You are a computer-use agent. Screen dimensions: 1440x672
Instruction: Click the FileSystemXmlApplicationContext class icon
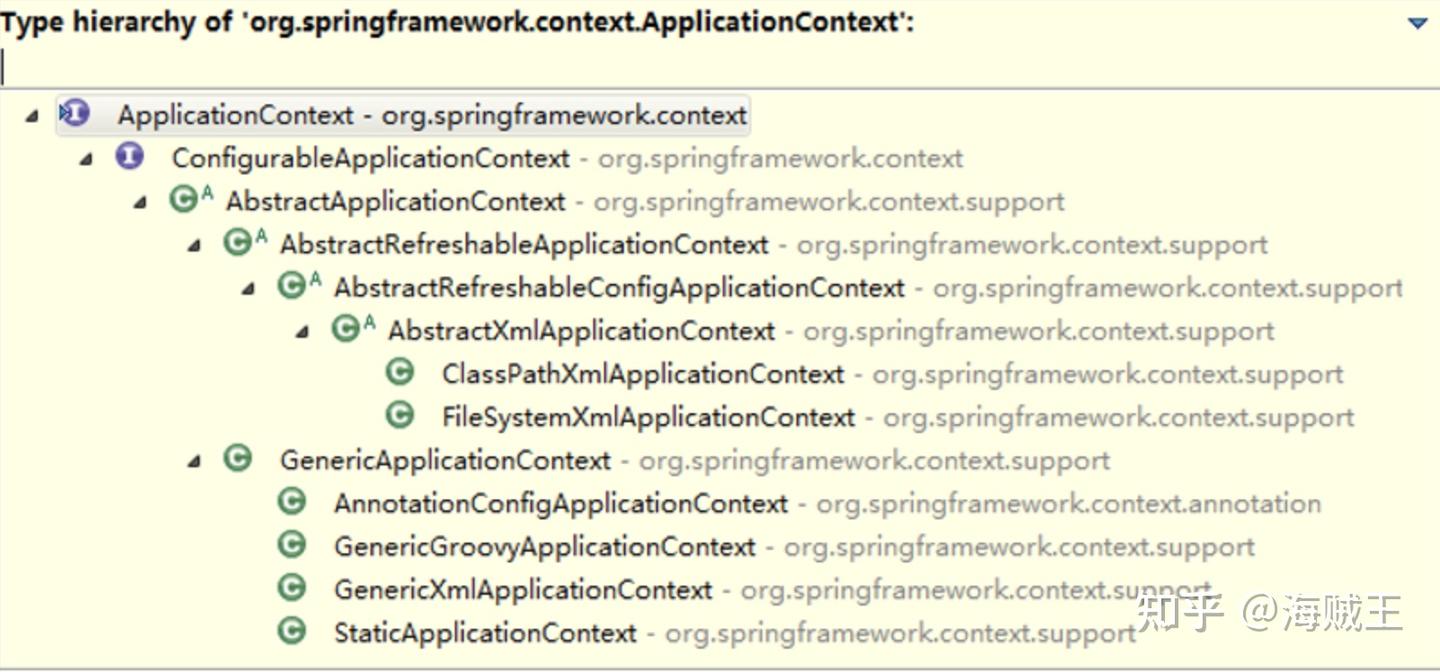pos(400,416)
